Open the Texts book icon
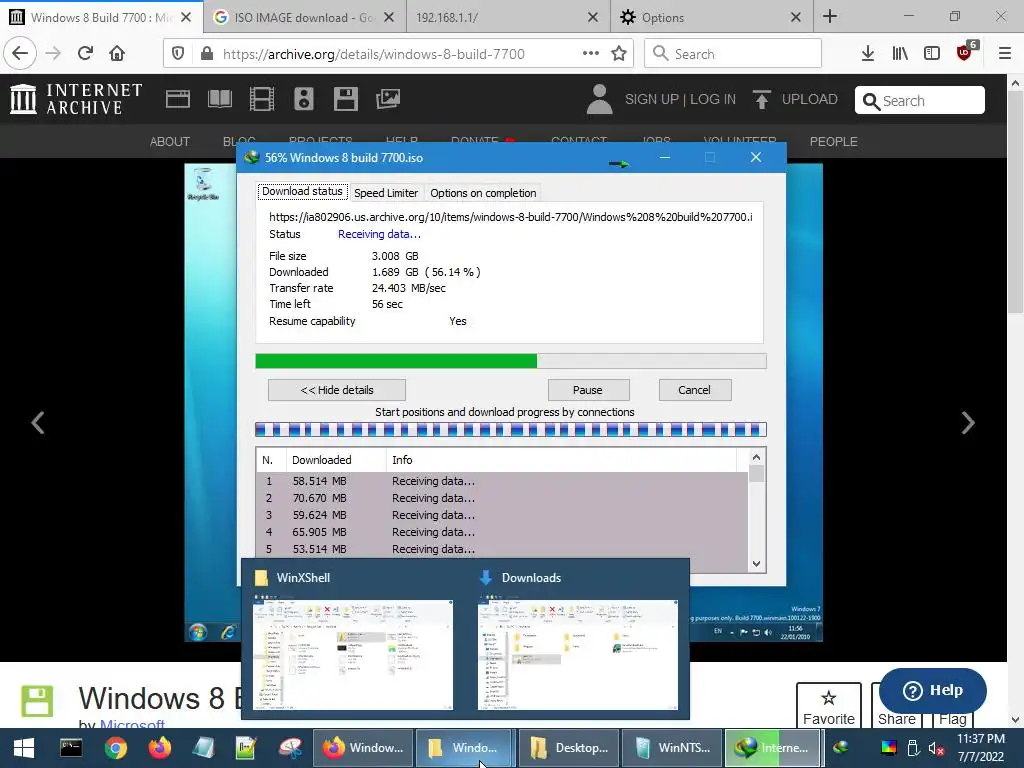This screenshot has height=768, width=1024. (219, 99)
